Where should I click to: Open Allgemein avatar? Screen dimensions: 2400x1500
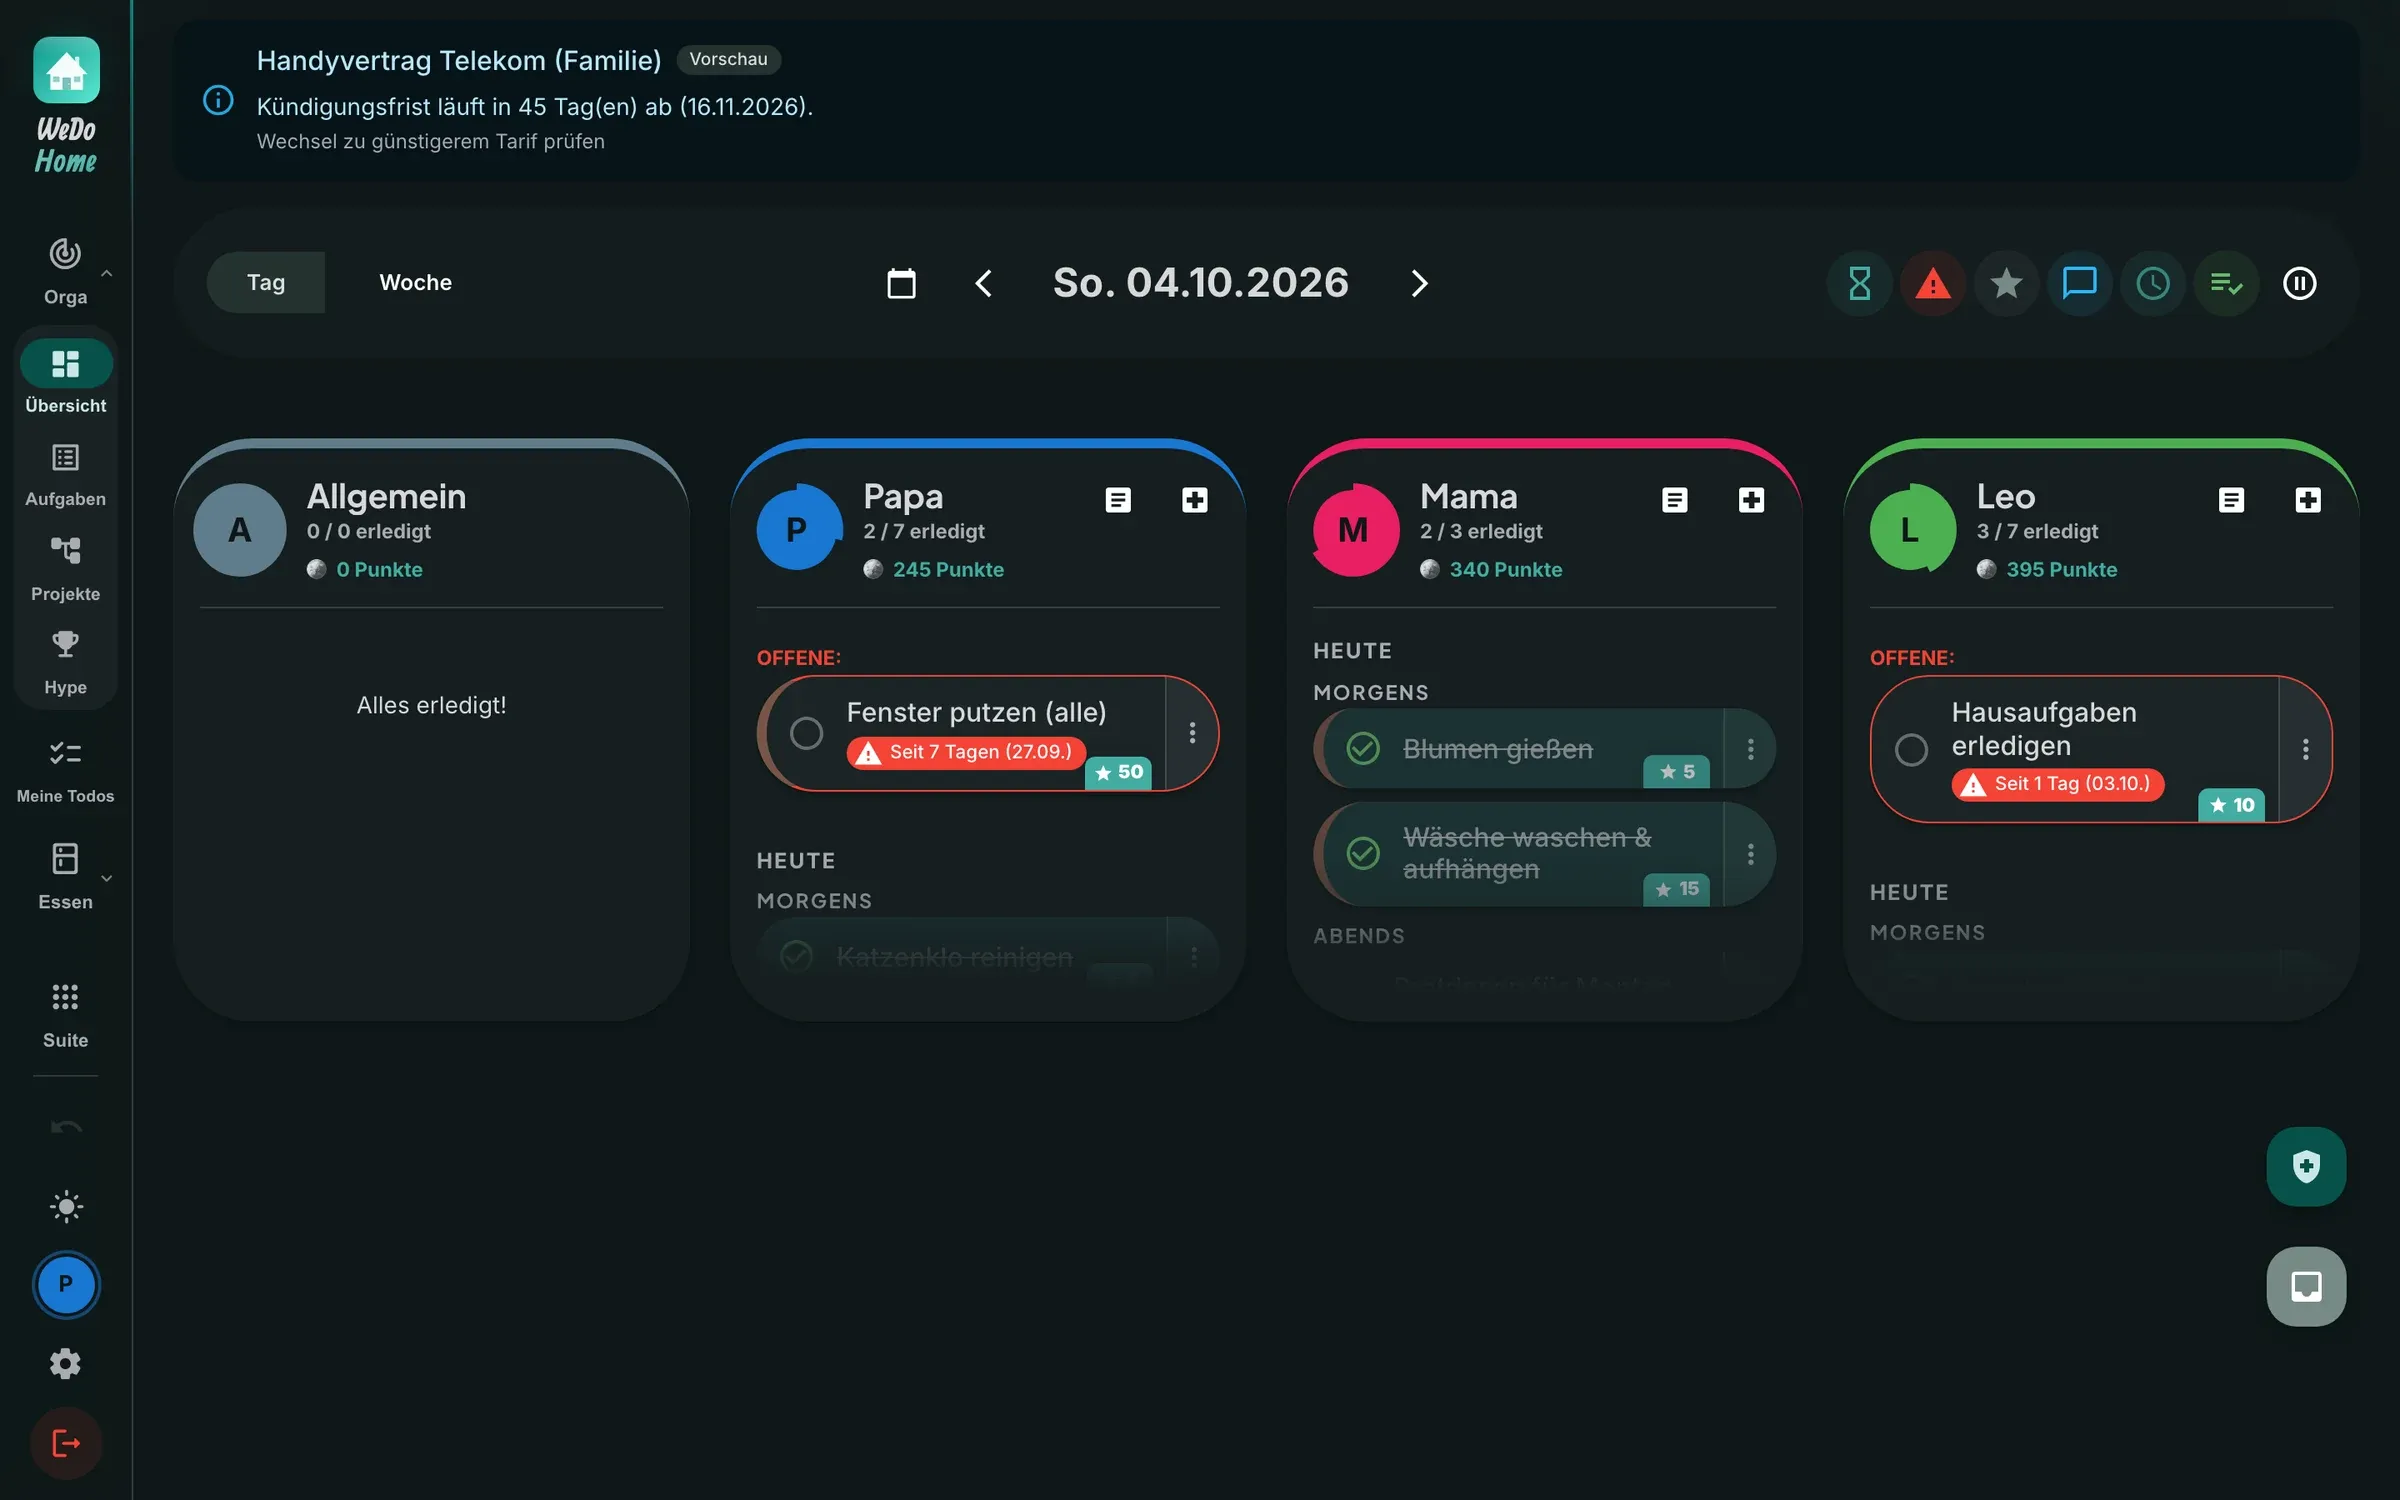pyautogui.click(x=240, y=529)
